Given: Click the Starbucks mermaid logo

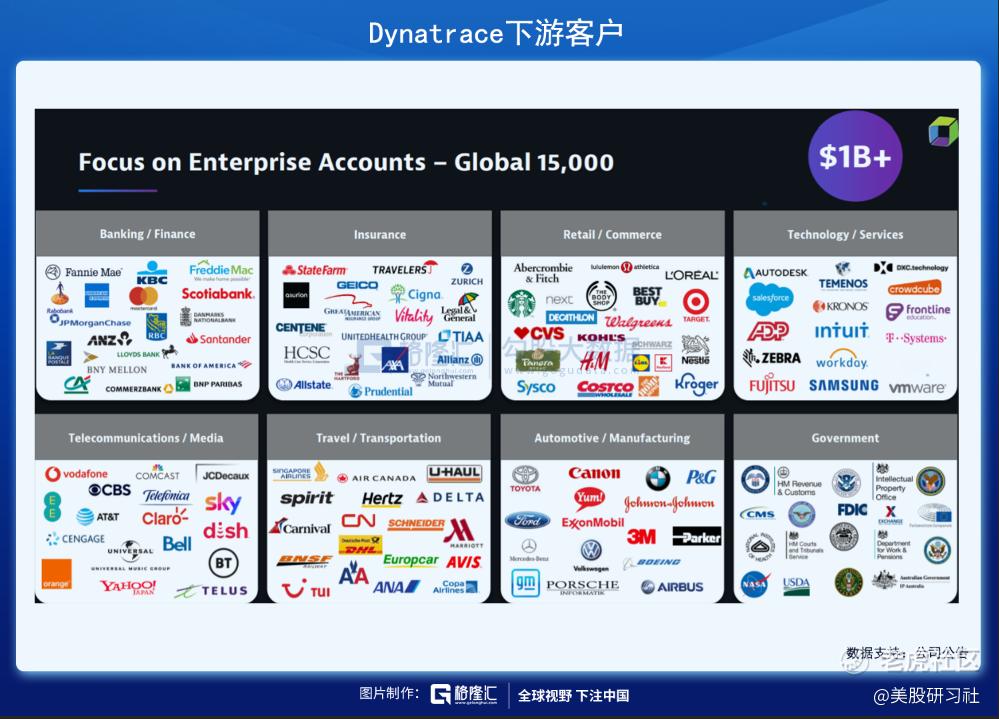Looking at the screenshot, I should tap(521, 303).
